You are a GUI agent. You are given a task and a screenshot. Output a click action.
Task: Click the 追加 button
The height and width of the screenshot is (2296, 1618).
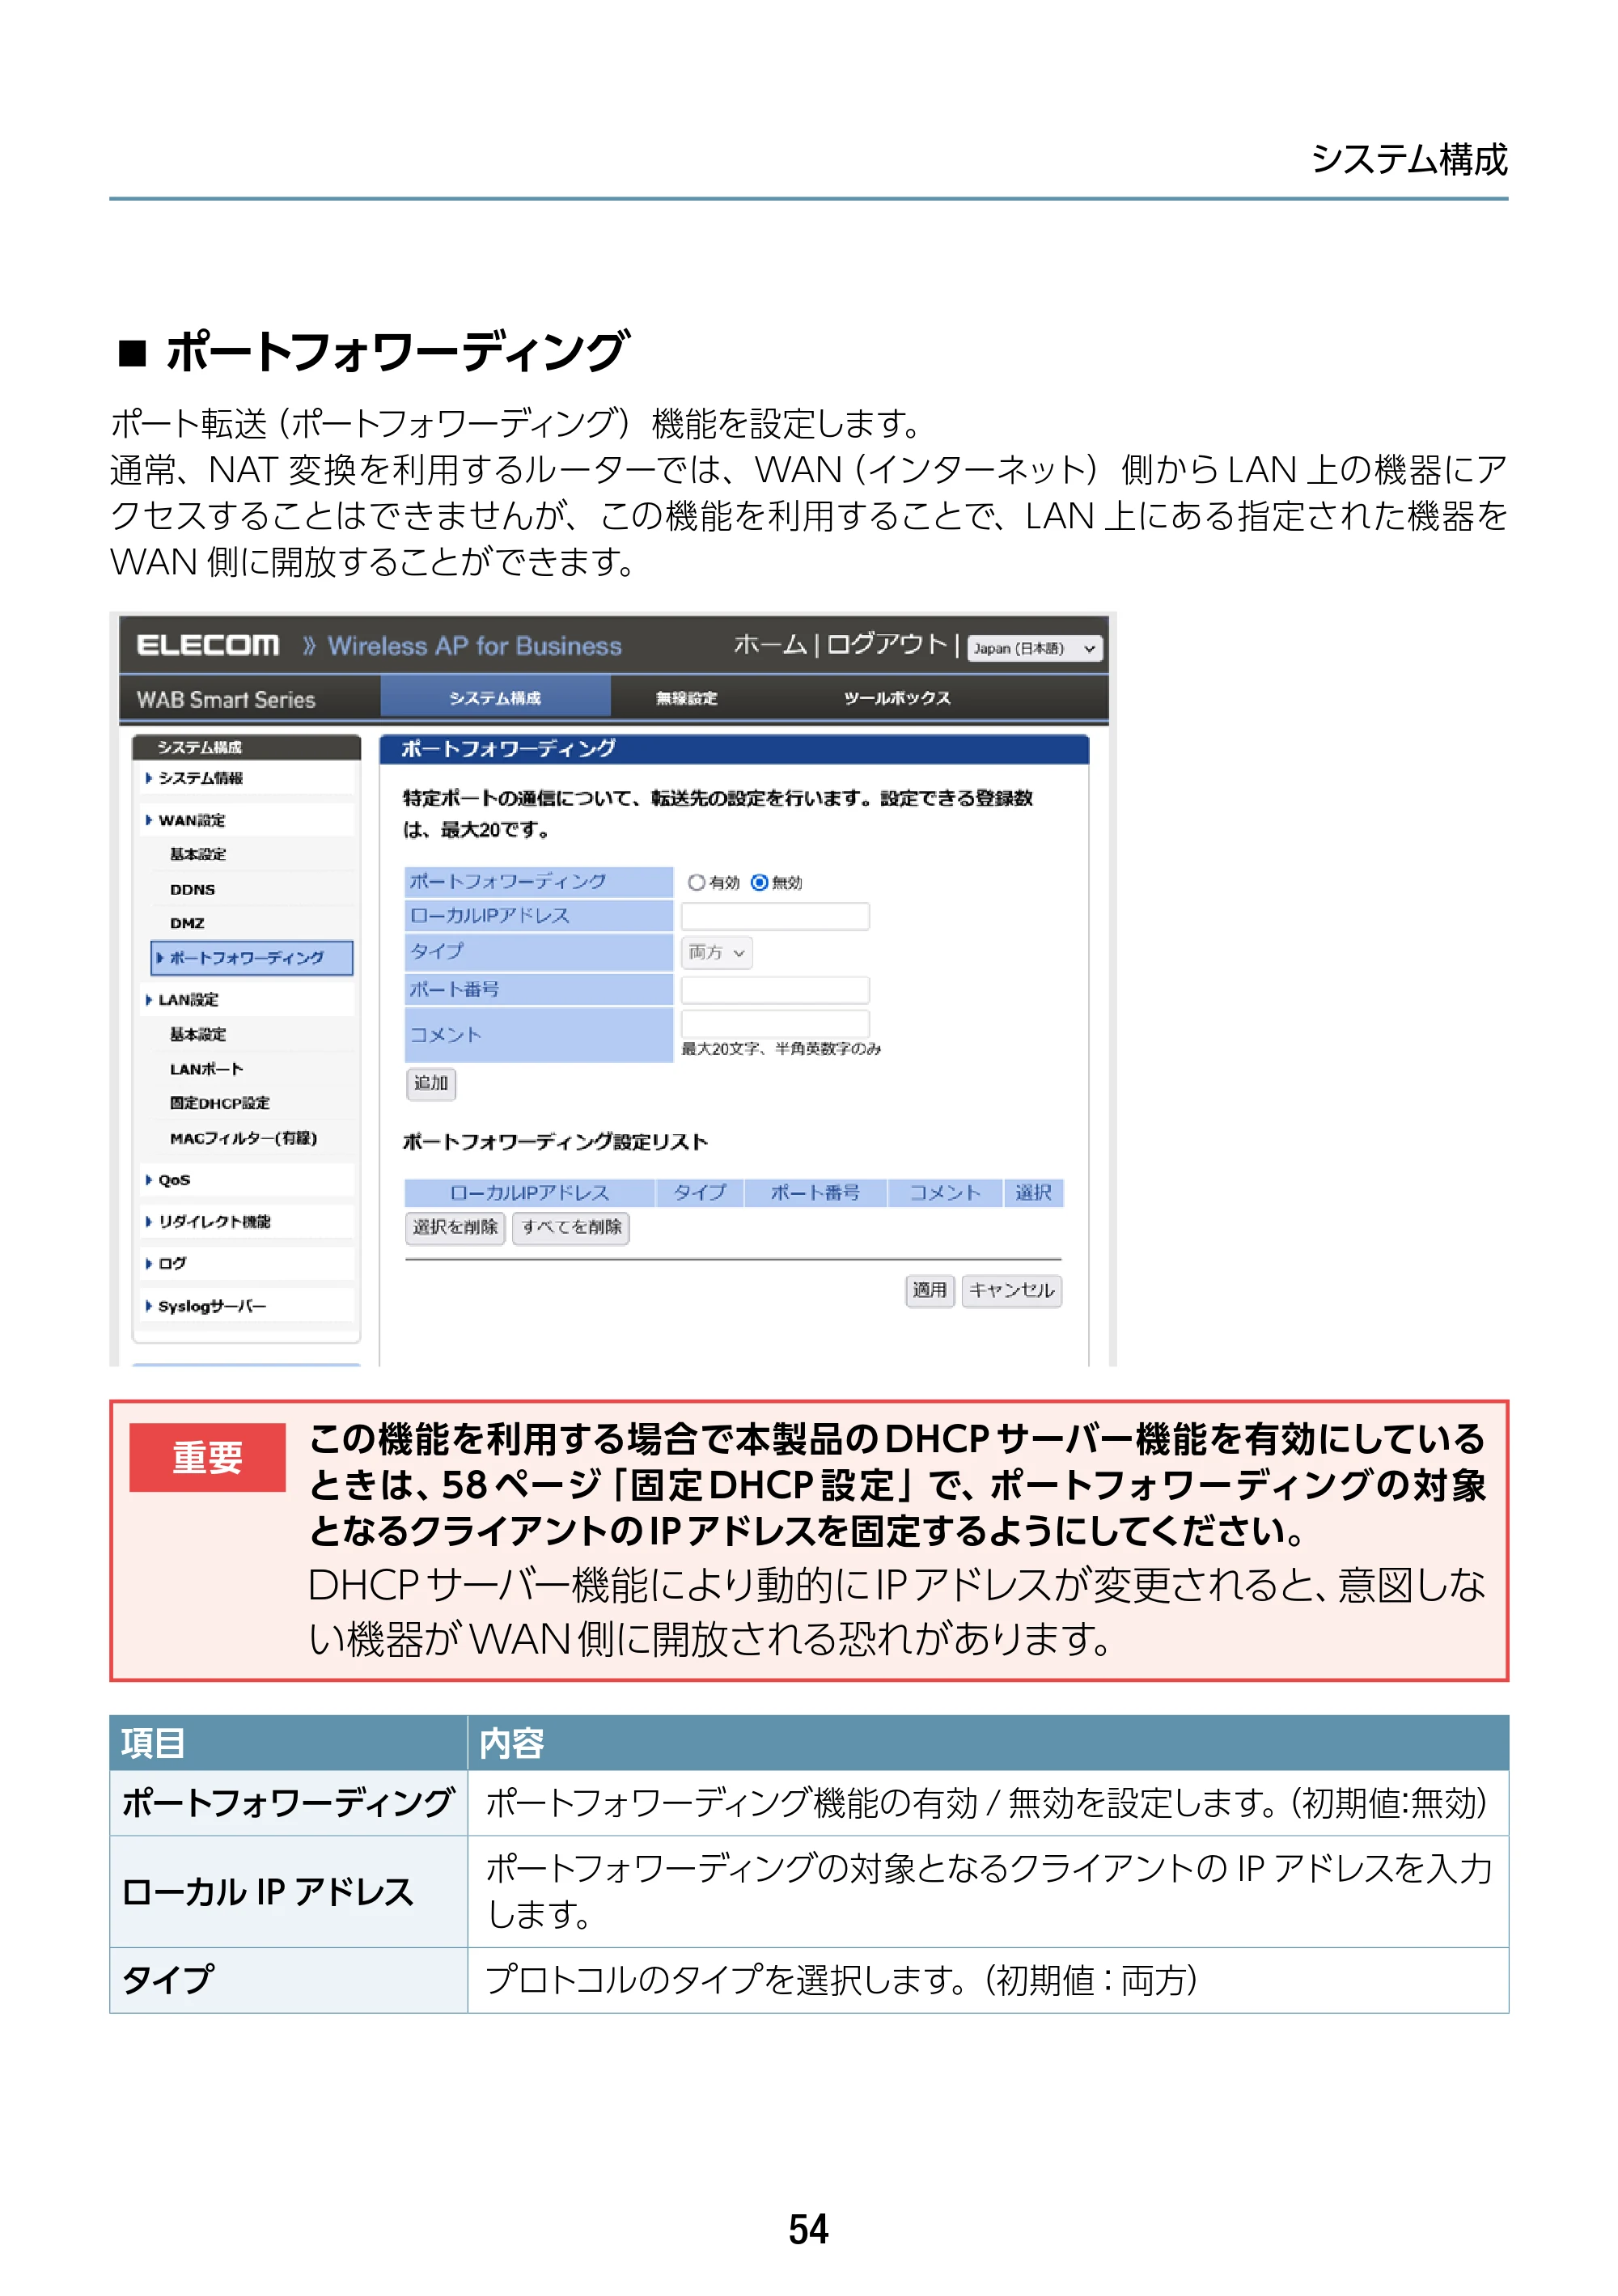pos(431,1083)
